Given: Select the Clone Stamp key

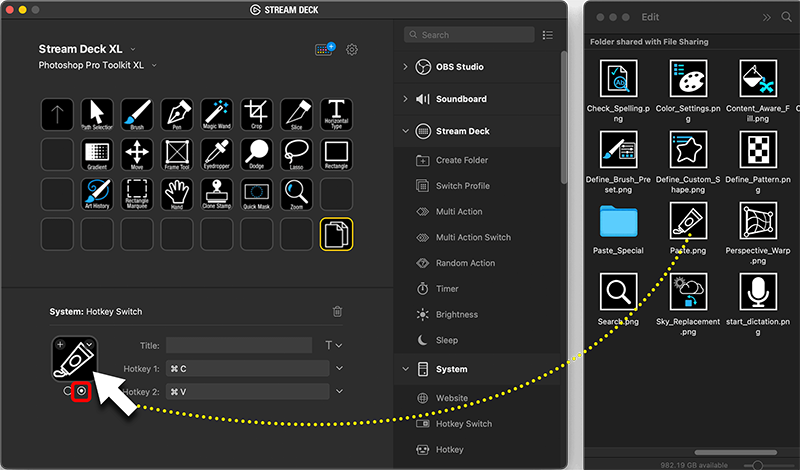Looking at the screenshot, I should click(x=217, y=194).
